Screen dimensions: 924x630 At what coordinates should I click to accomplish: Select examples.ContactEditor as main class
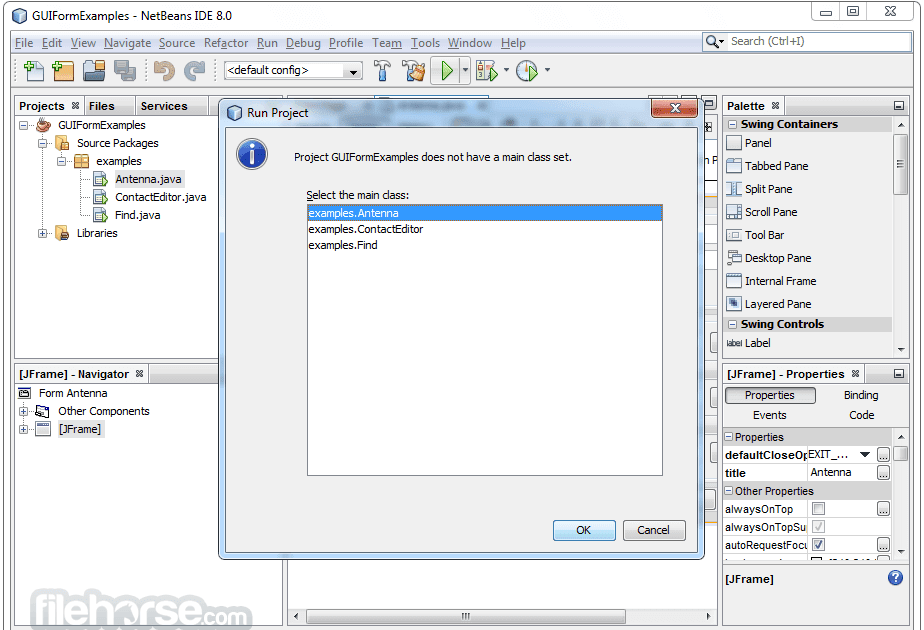point(484,229)
